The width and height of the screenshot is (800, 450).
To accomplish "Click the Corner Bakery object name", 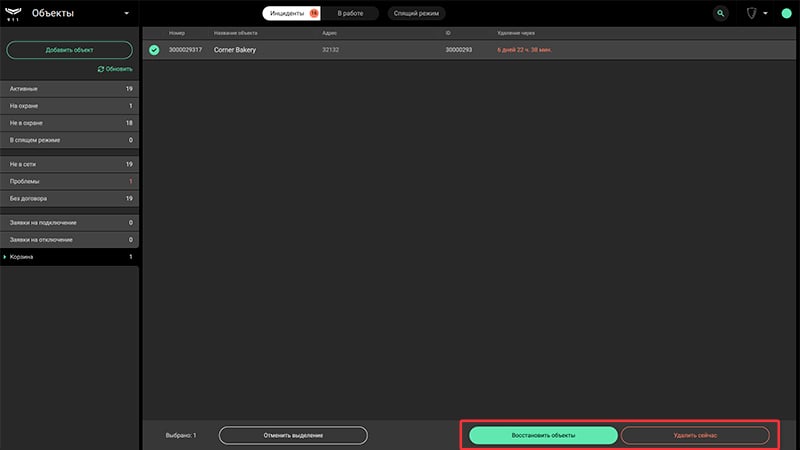I will [x=235, y=50].
